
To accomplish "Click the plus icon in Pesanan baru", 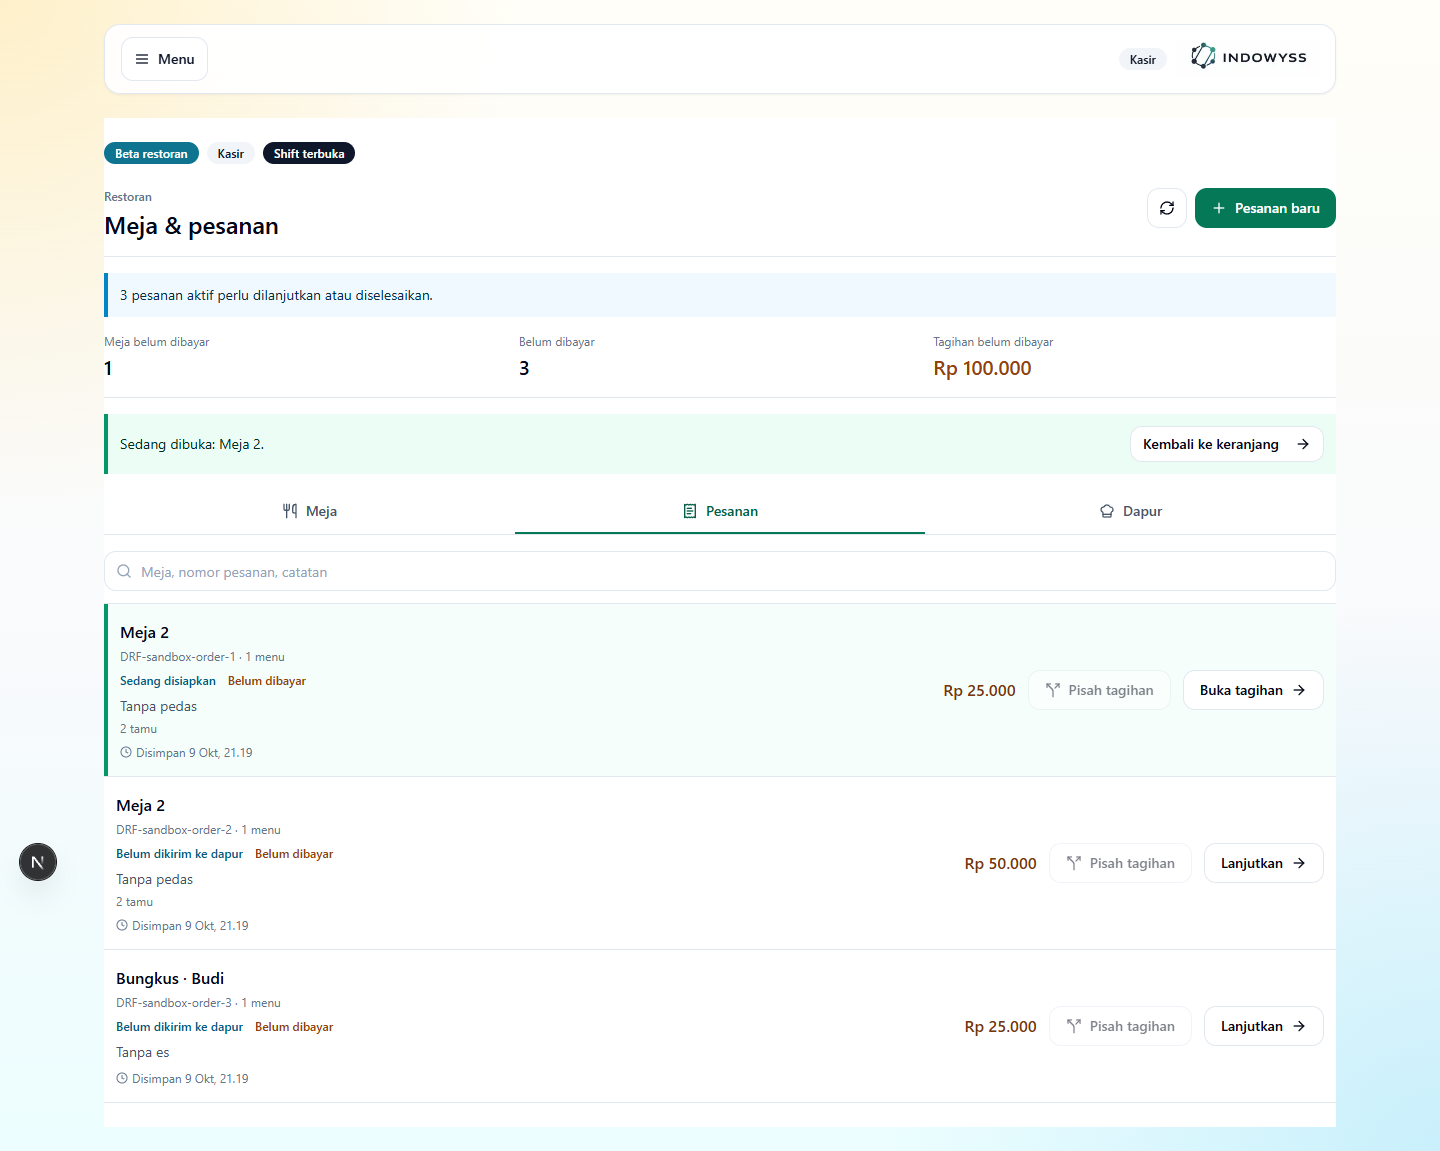I will (1219, 208).
